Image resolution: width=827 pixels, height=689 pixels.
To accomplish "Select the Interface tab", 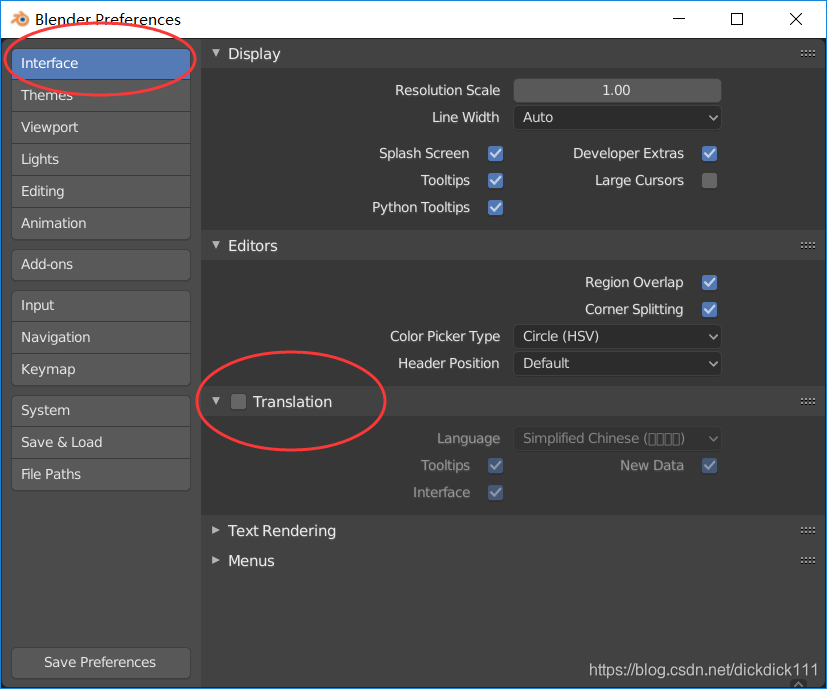I will click(101, 63).
